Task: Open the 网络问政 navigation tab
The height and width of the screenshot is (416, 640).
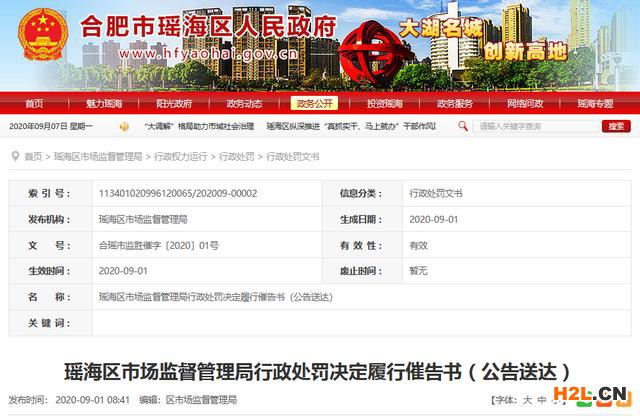Action: coord(525,103)
